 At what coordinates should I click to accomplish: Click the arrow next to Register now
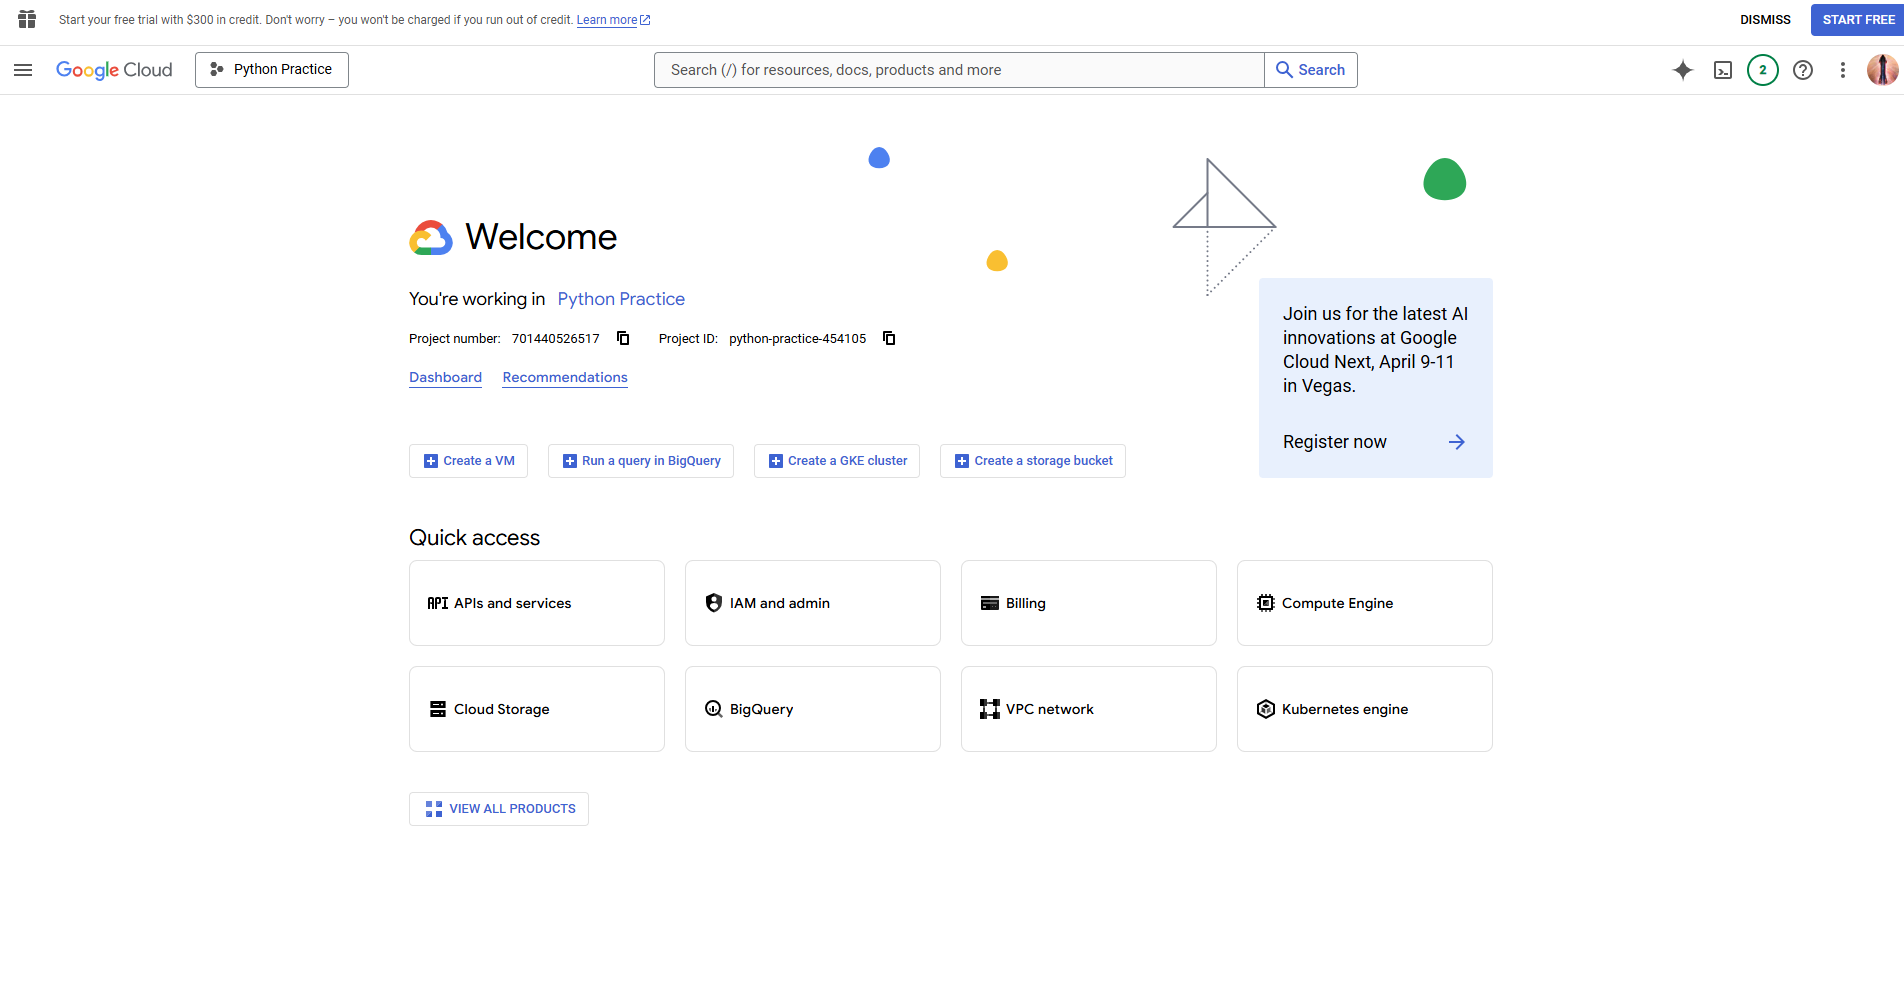[1457, 442]
